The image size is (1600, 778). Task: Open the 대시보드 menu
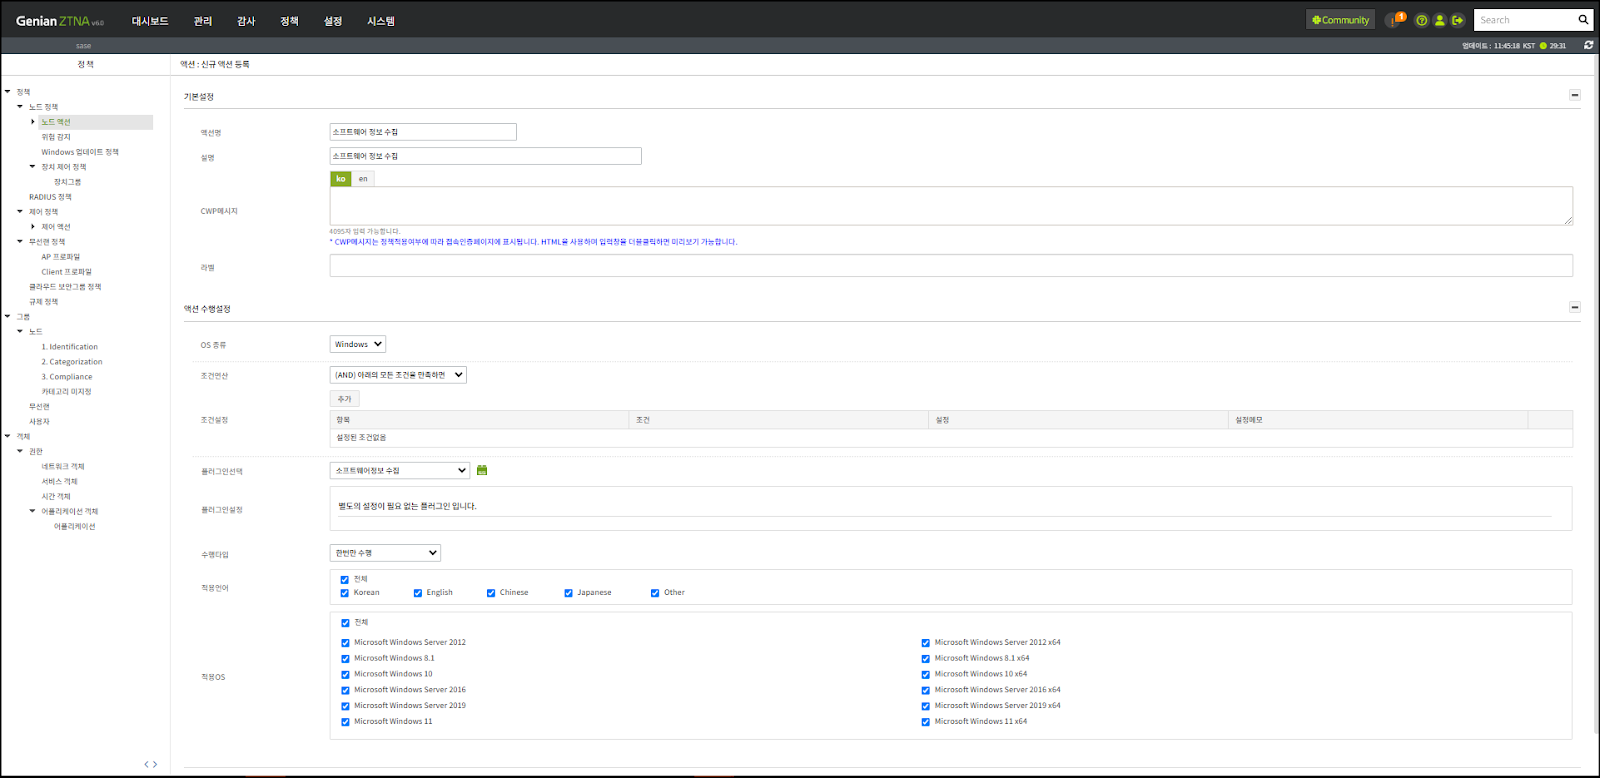coord(150,21)
